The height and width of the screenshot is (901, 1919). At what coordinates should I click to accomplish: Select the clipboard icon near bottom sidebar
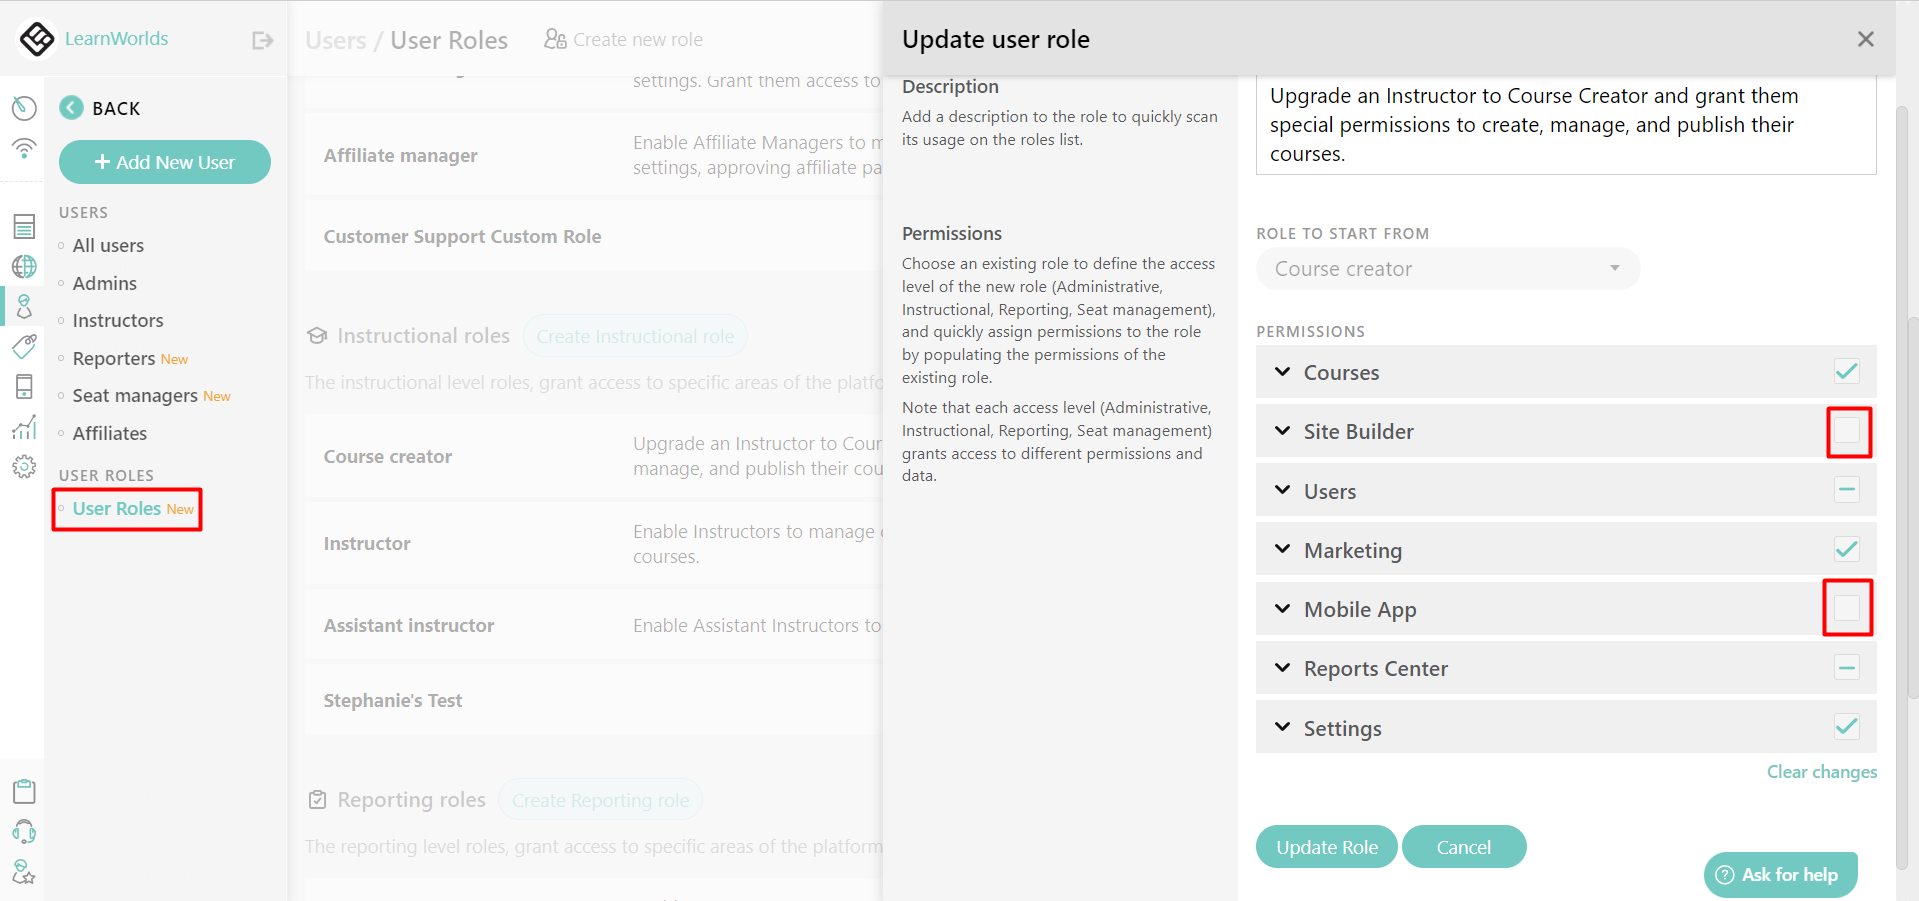click(x=24, y=791)
